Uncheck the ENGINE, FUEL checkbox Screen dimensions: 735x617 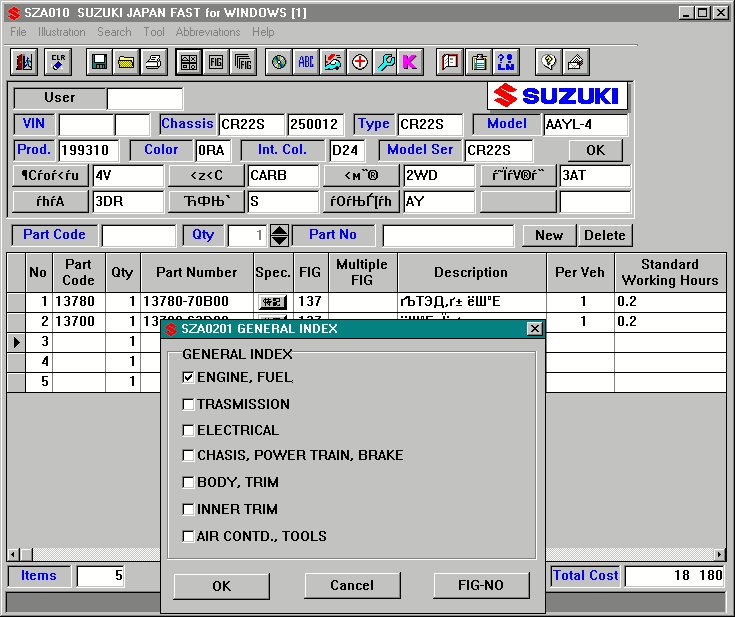[188, 377]
